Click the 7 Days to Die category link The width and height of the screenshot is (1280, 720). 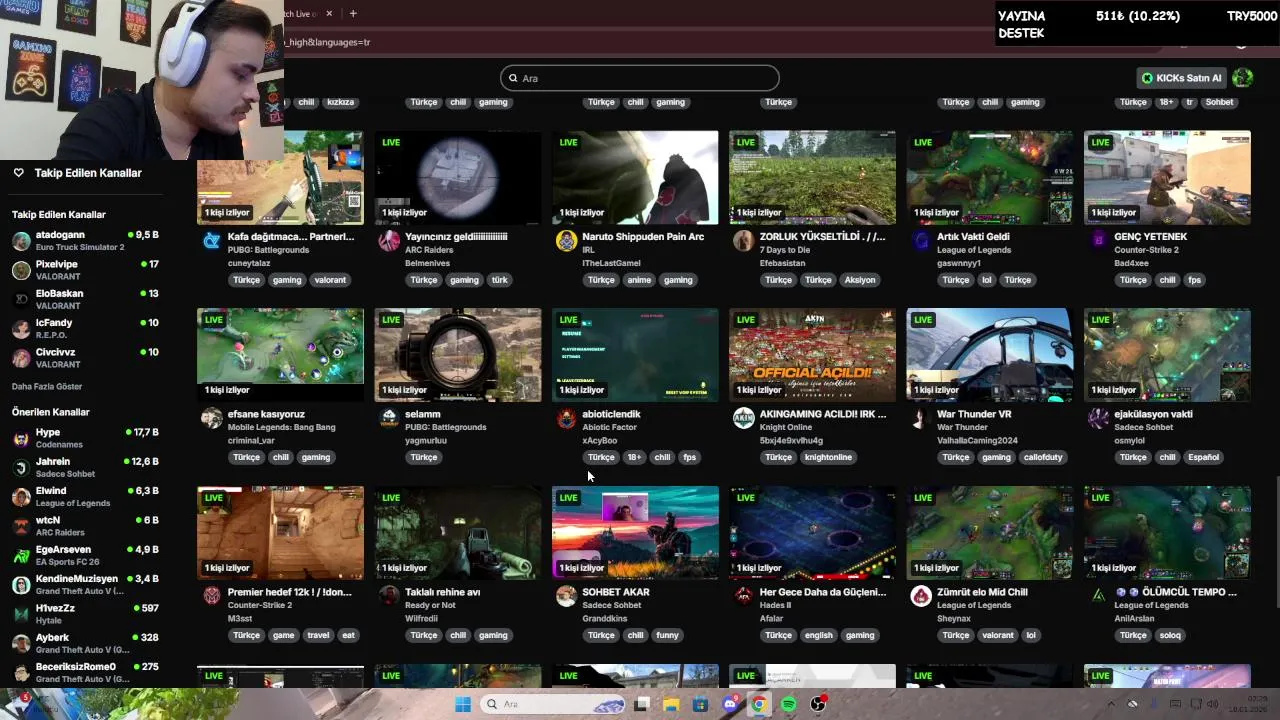pyautogui.click(x=785, y=250)
